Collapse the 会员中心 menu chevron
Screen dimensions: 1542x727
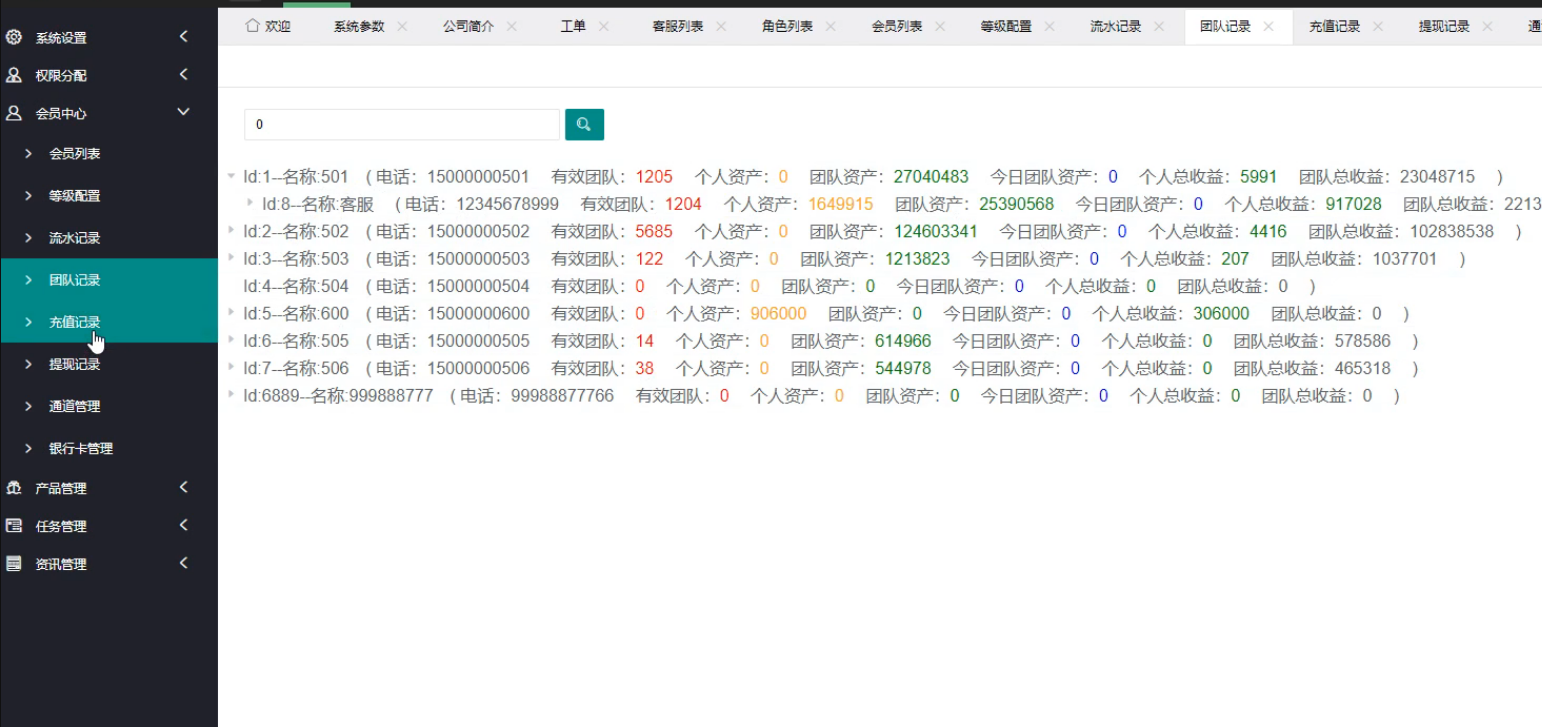(x=183, y=113)
